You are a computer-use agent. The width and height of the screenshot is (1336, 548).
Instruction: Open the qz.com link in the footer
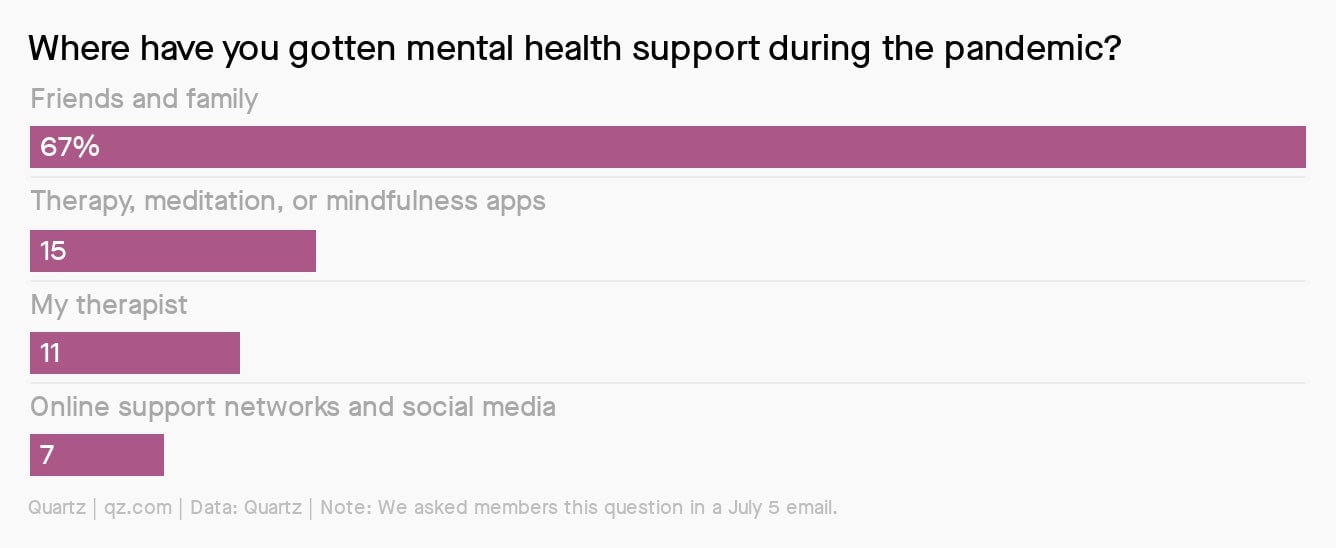[137, 508]
